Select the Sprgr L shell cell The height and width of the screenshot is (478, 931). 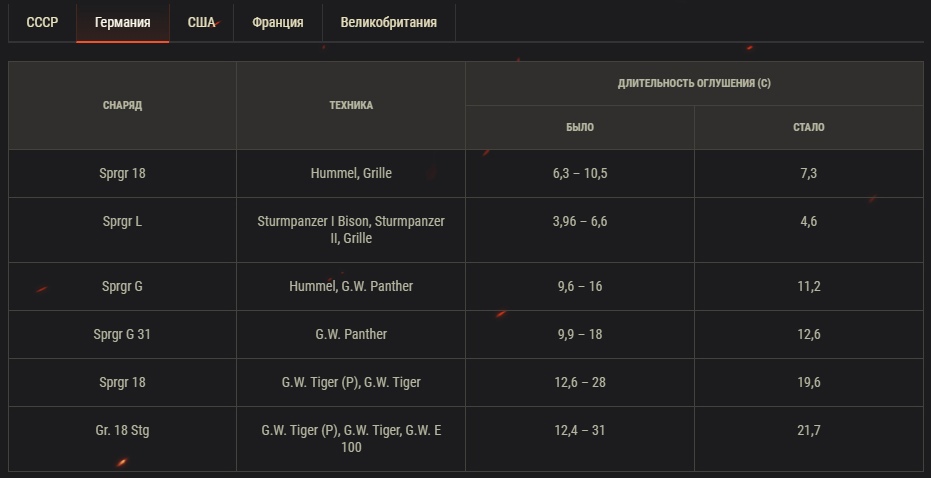pyautogui.click(x=122, y=221)
